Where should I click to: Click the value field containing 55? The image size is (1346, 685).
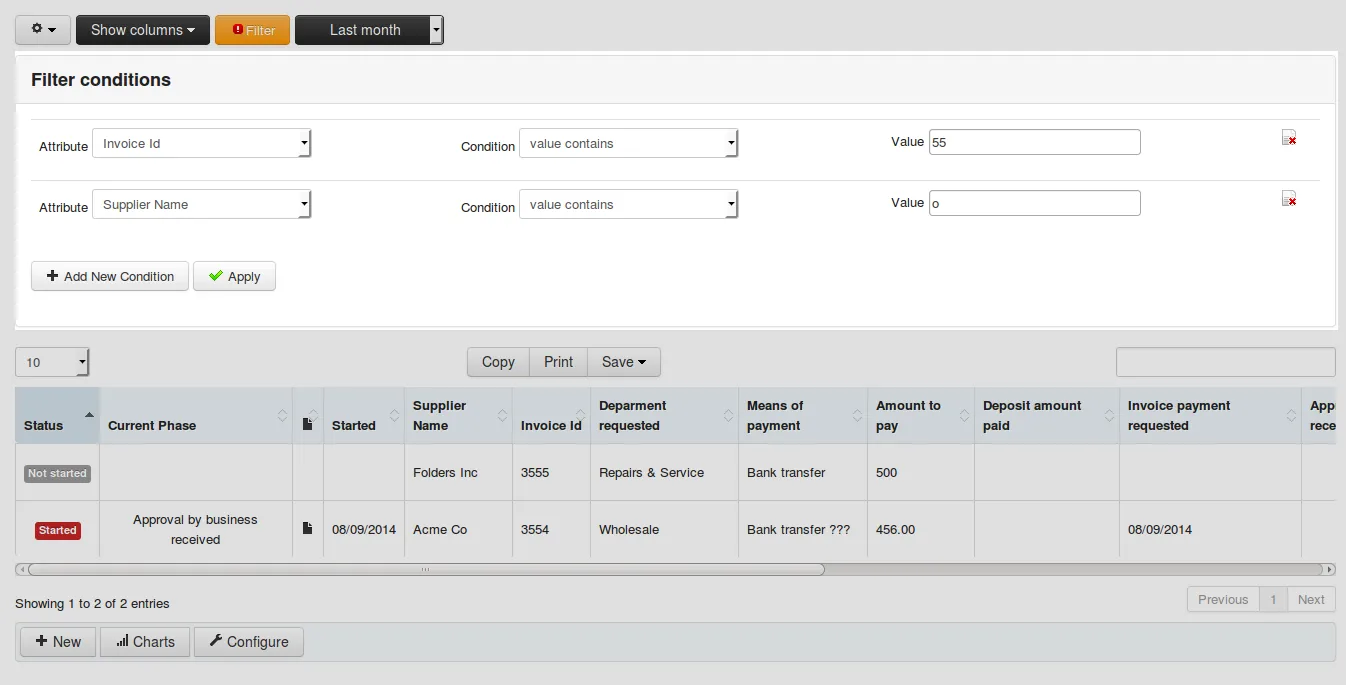click(1035, 142)
